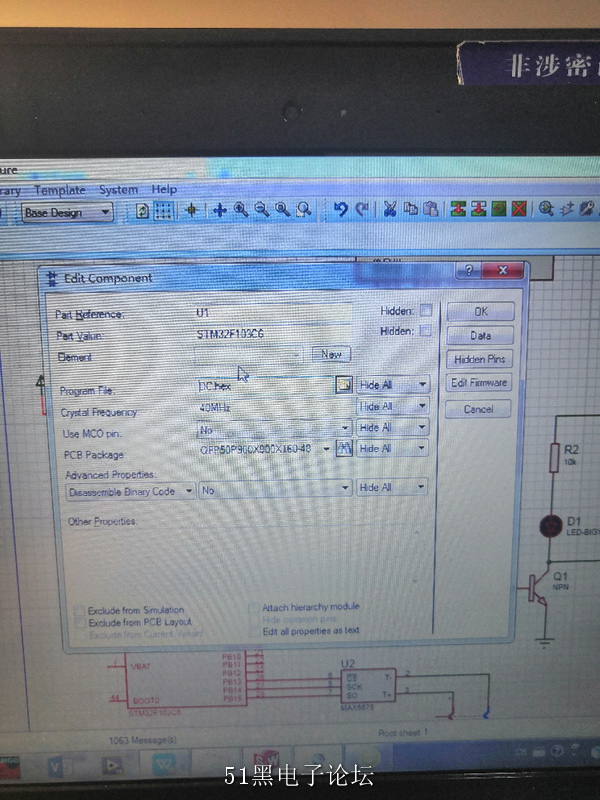This screenshot has width=600, height=800.
Task: Enable Edit all properties as text checkbox
Action: 255,632
